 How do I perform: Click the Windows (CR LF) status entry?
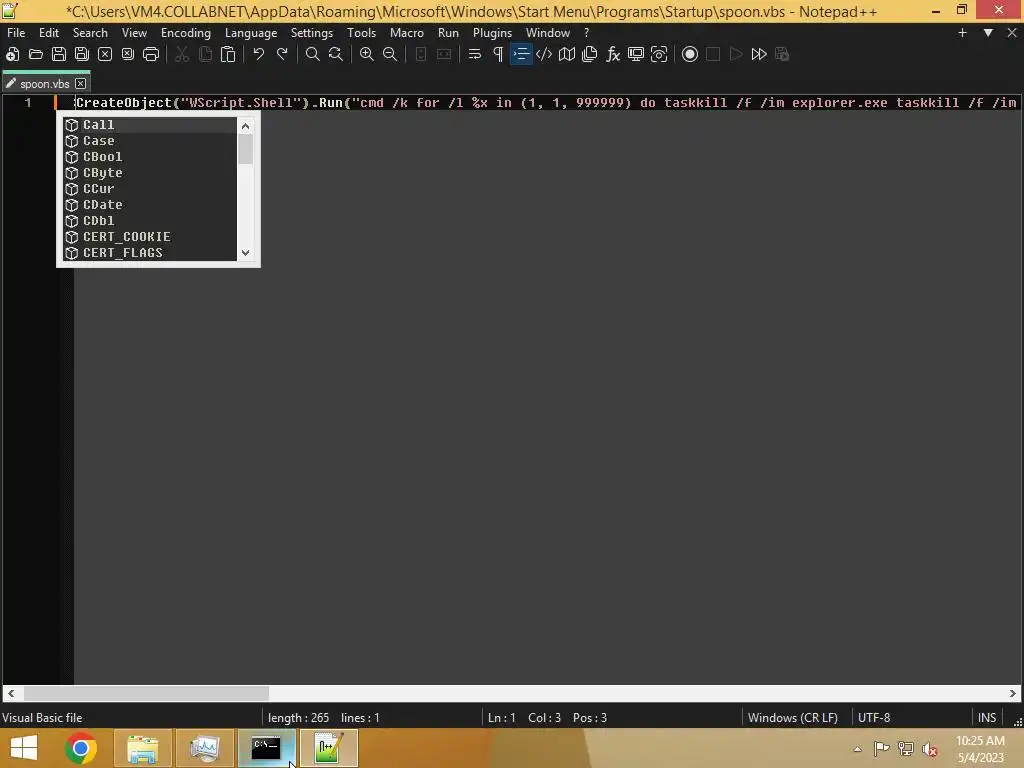(x=793, y=718)
